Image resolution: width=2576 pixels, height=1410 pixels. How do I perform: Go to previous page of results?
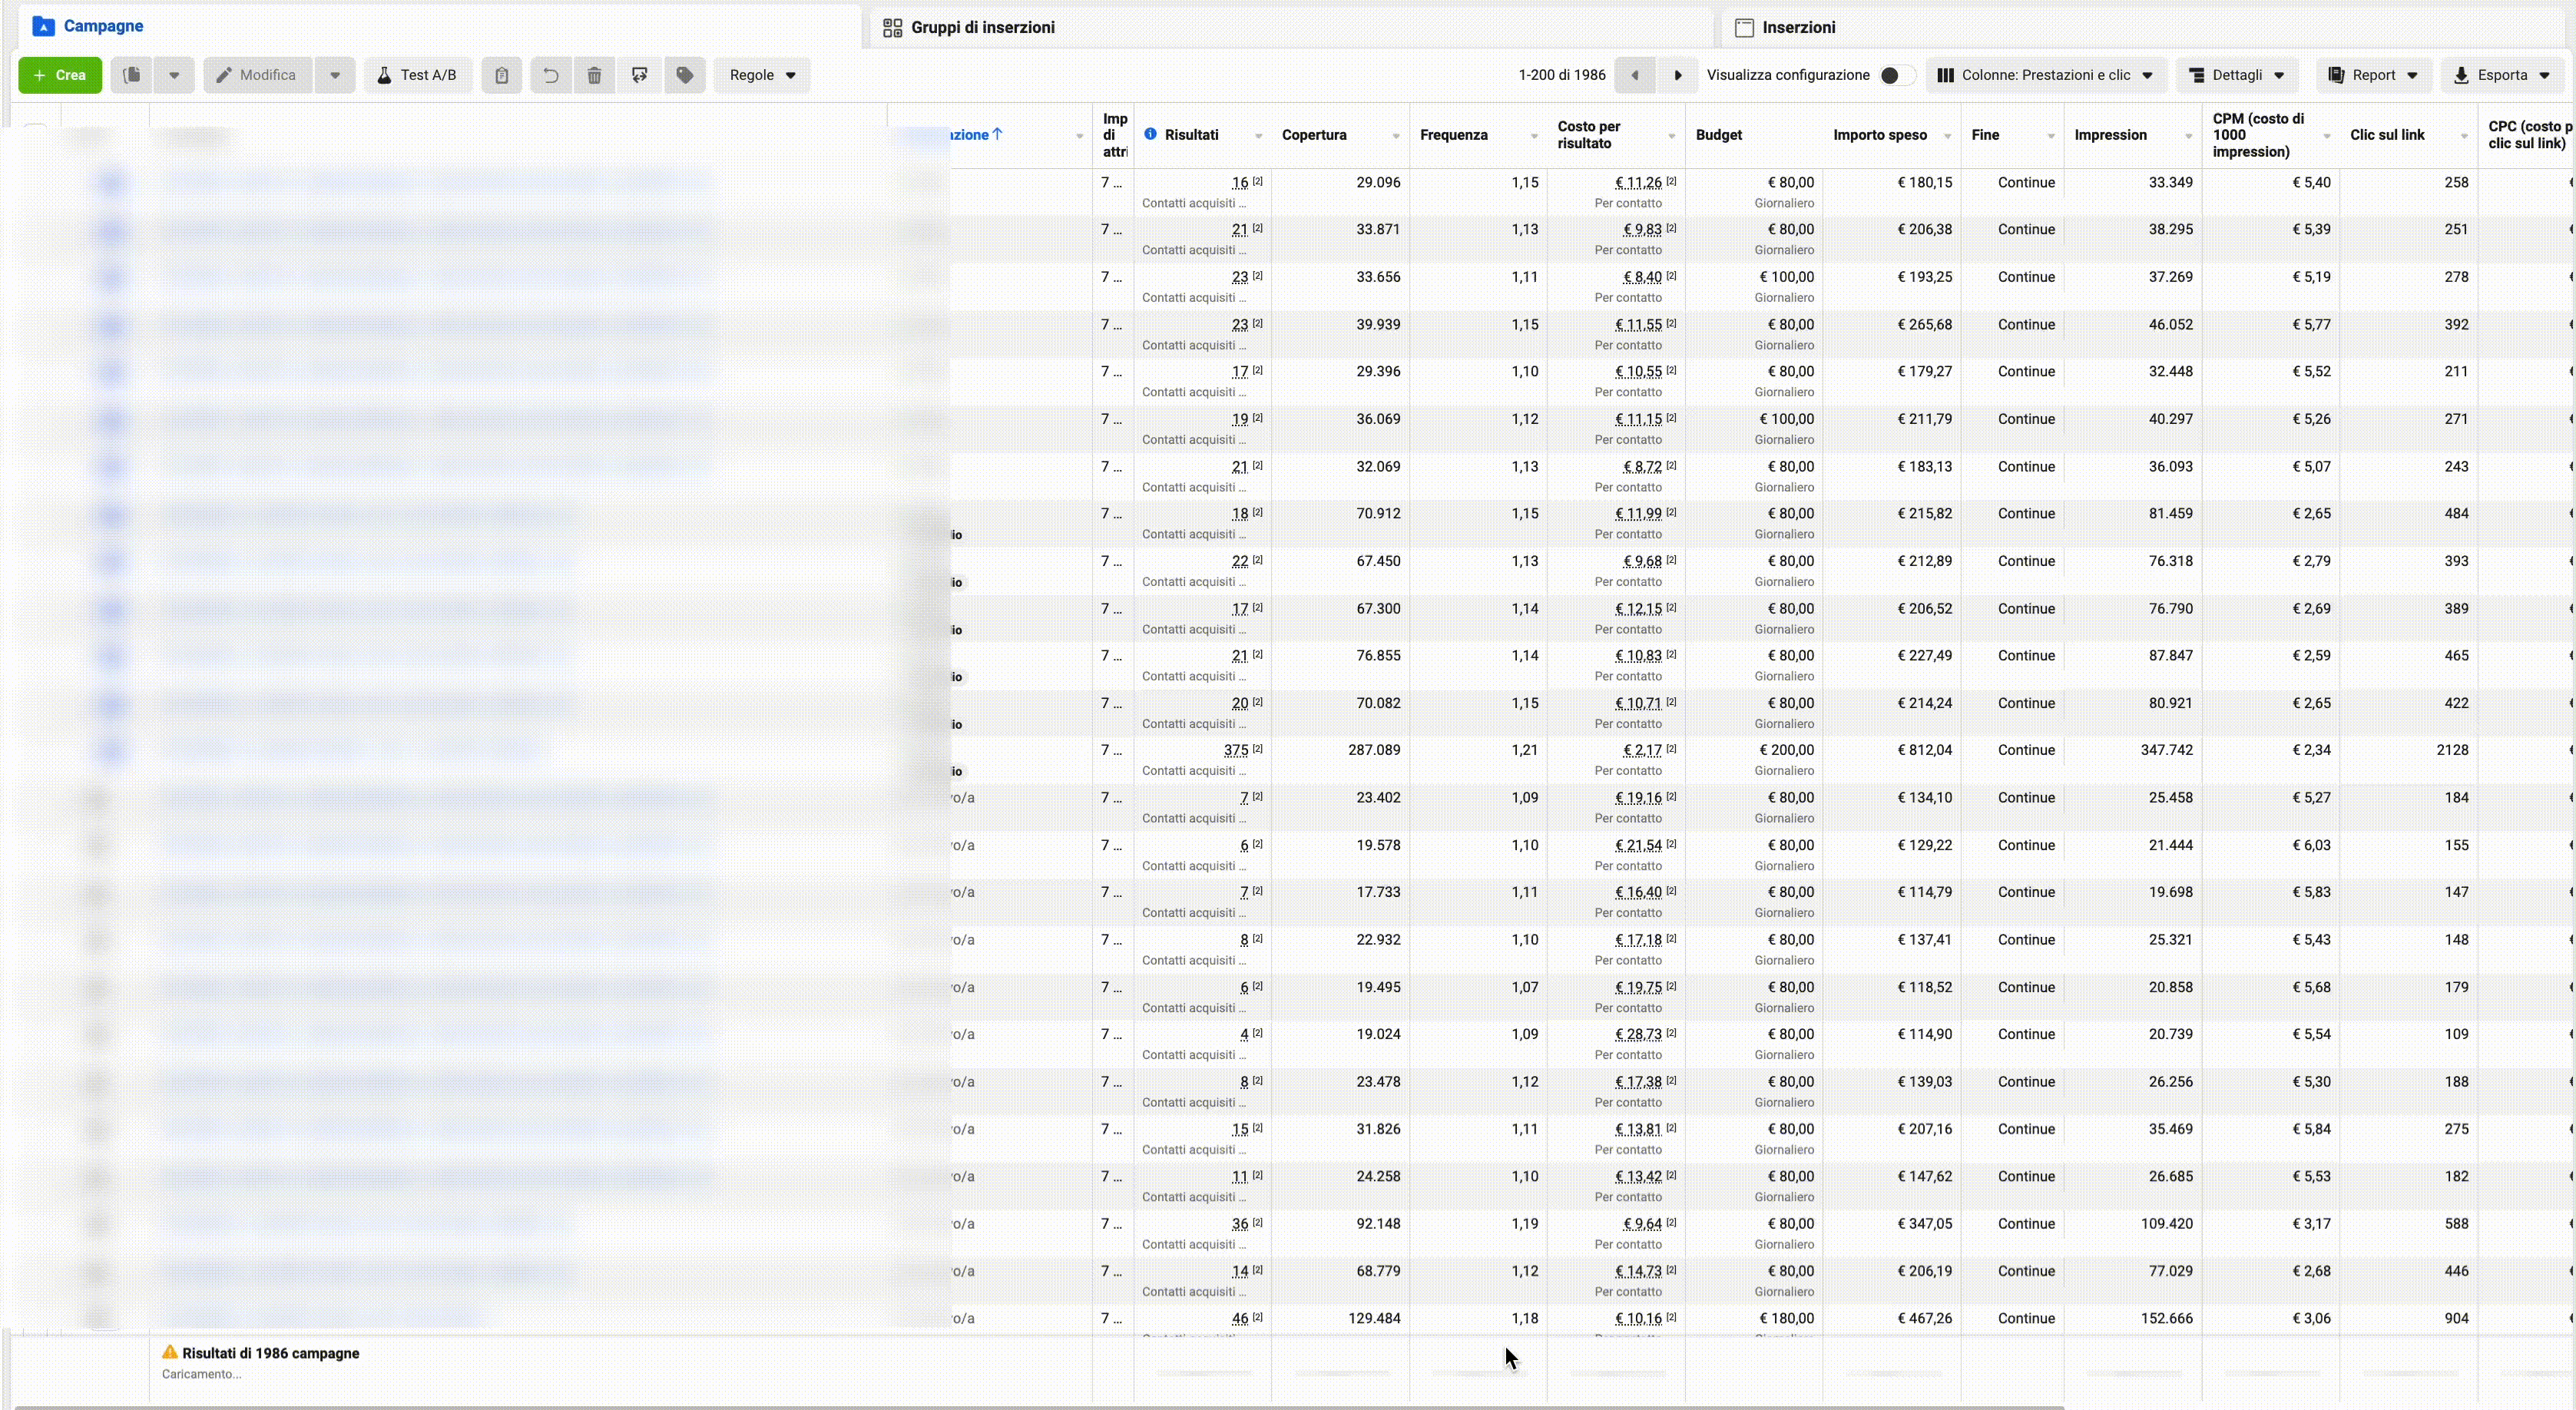1635,75
